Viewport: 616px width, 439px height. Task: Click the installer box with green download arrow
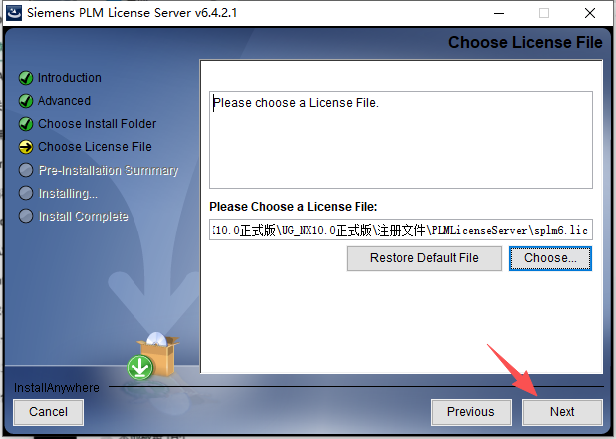tap(153, 356)
